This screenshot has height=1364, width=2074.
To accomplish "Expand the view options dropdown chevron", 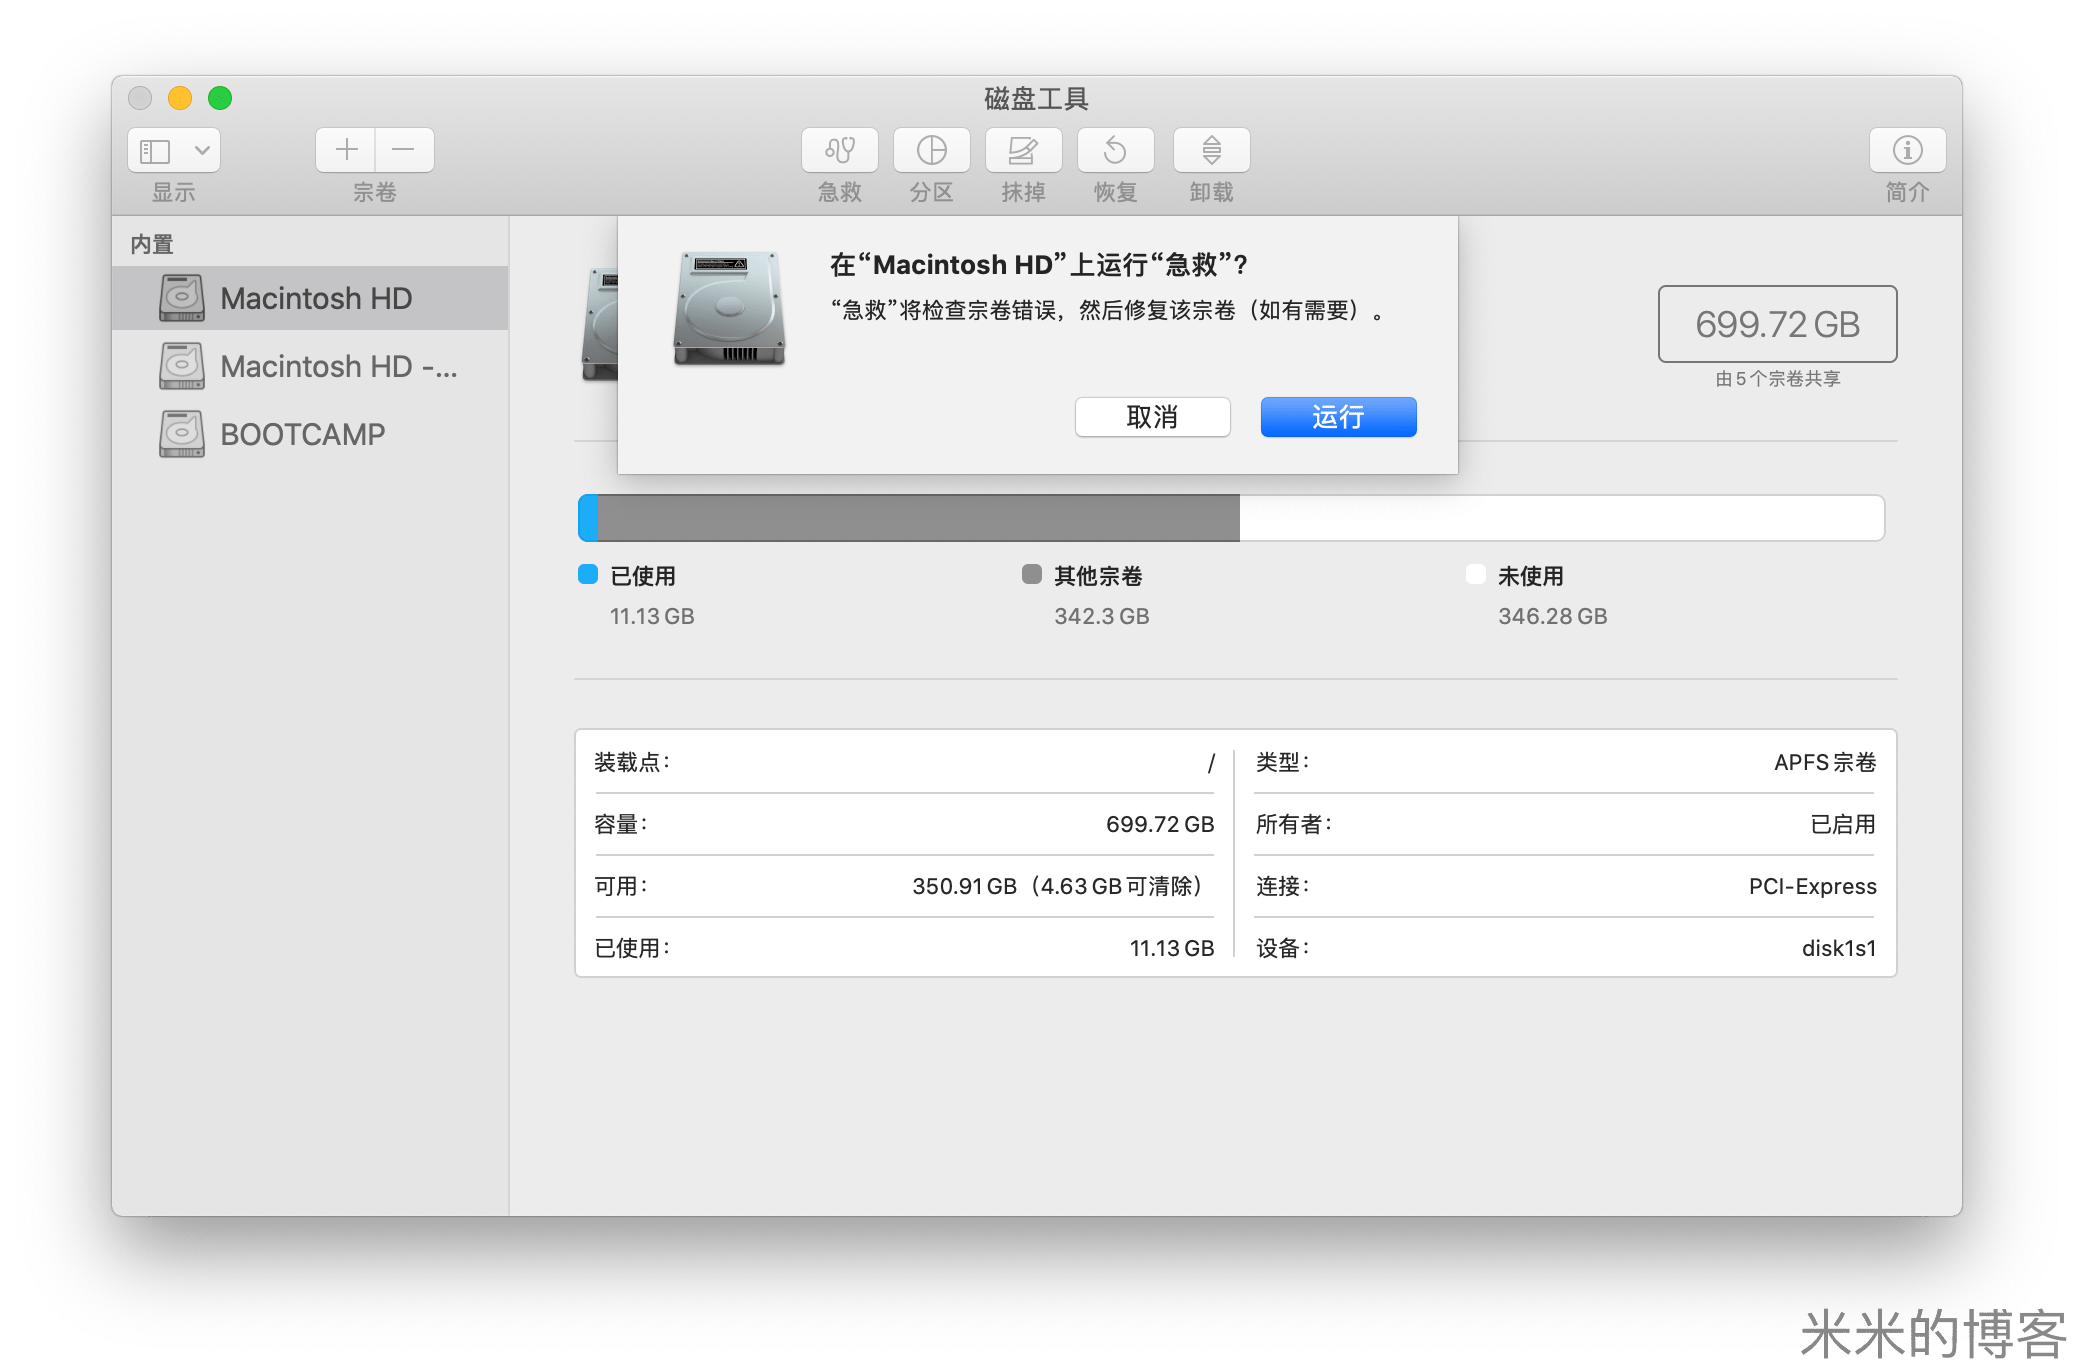I will tap(202, 151).
